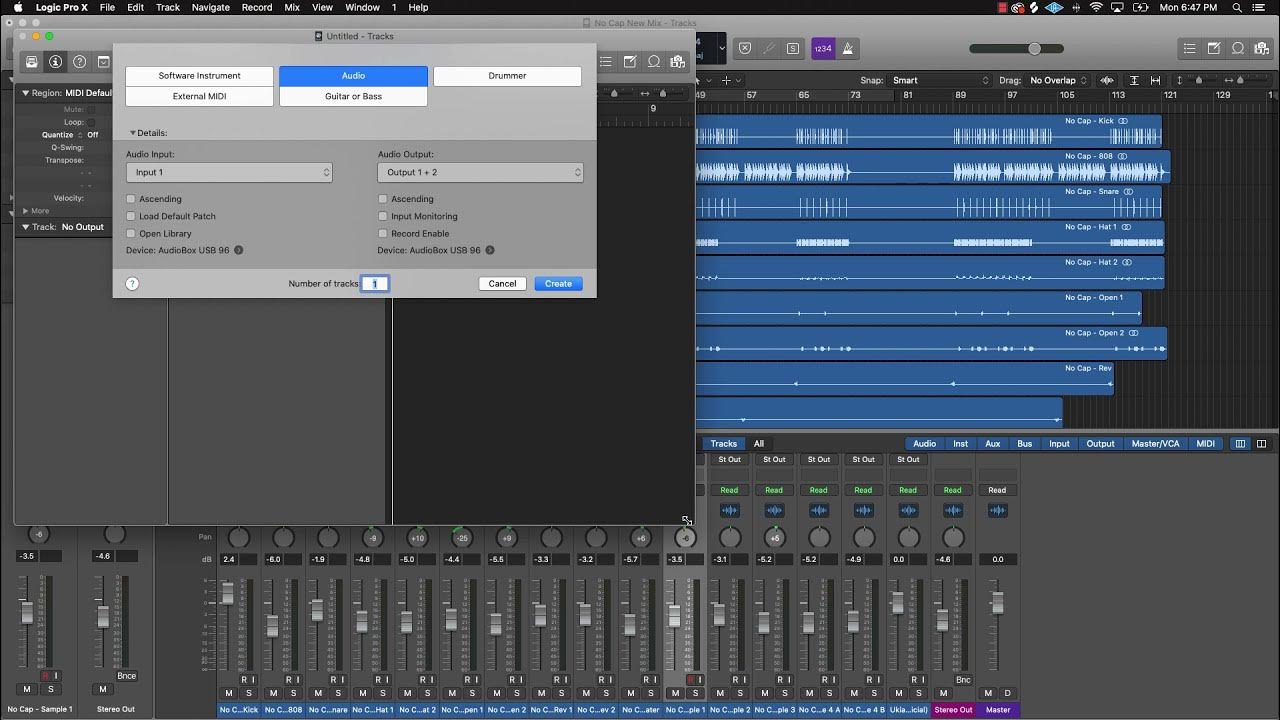
Task: Toggle the metronome click button
Action: [848, 48]
